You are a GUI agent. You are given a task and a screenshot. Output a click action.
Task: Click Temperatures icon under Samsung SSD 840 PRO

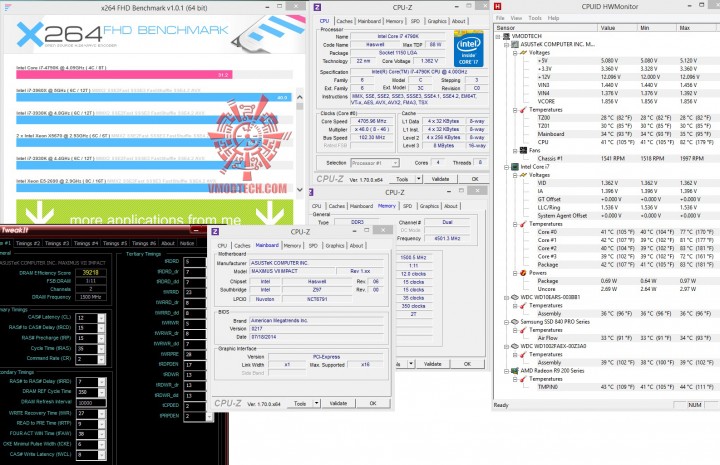(523, 330)
